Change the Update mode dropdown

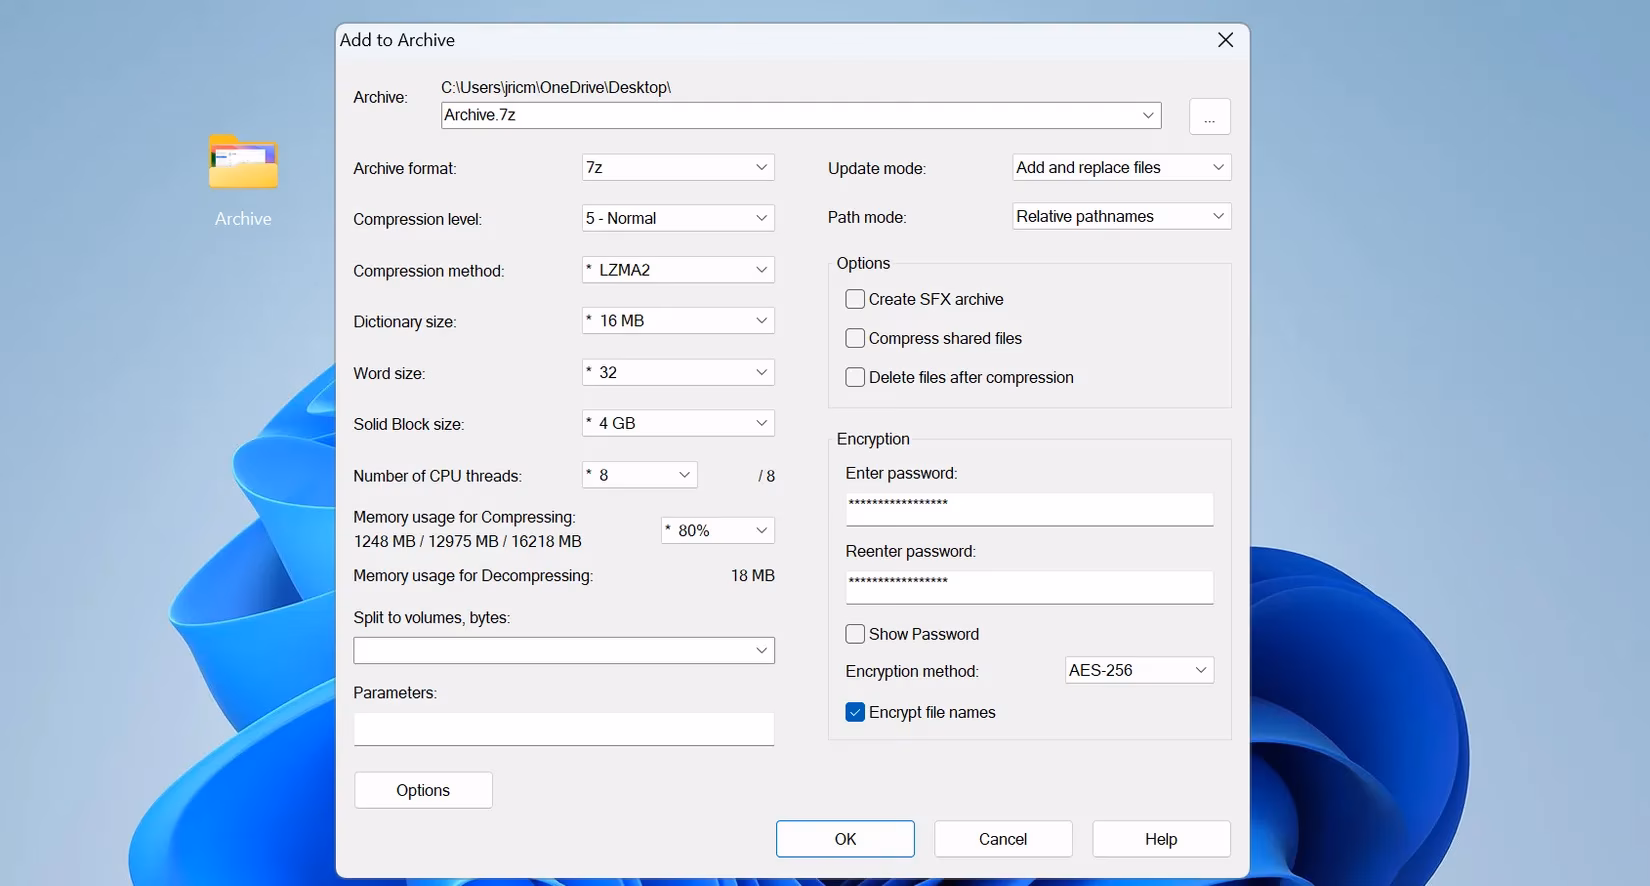point(1121,167)
